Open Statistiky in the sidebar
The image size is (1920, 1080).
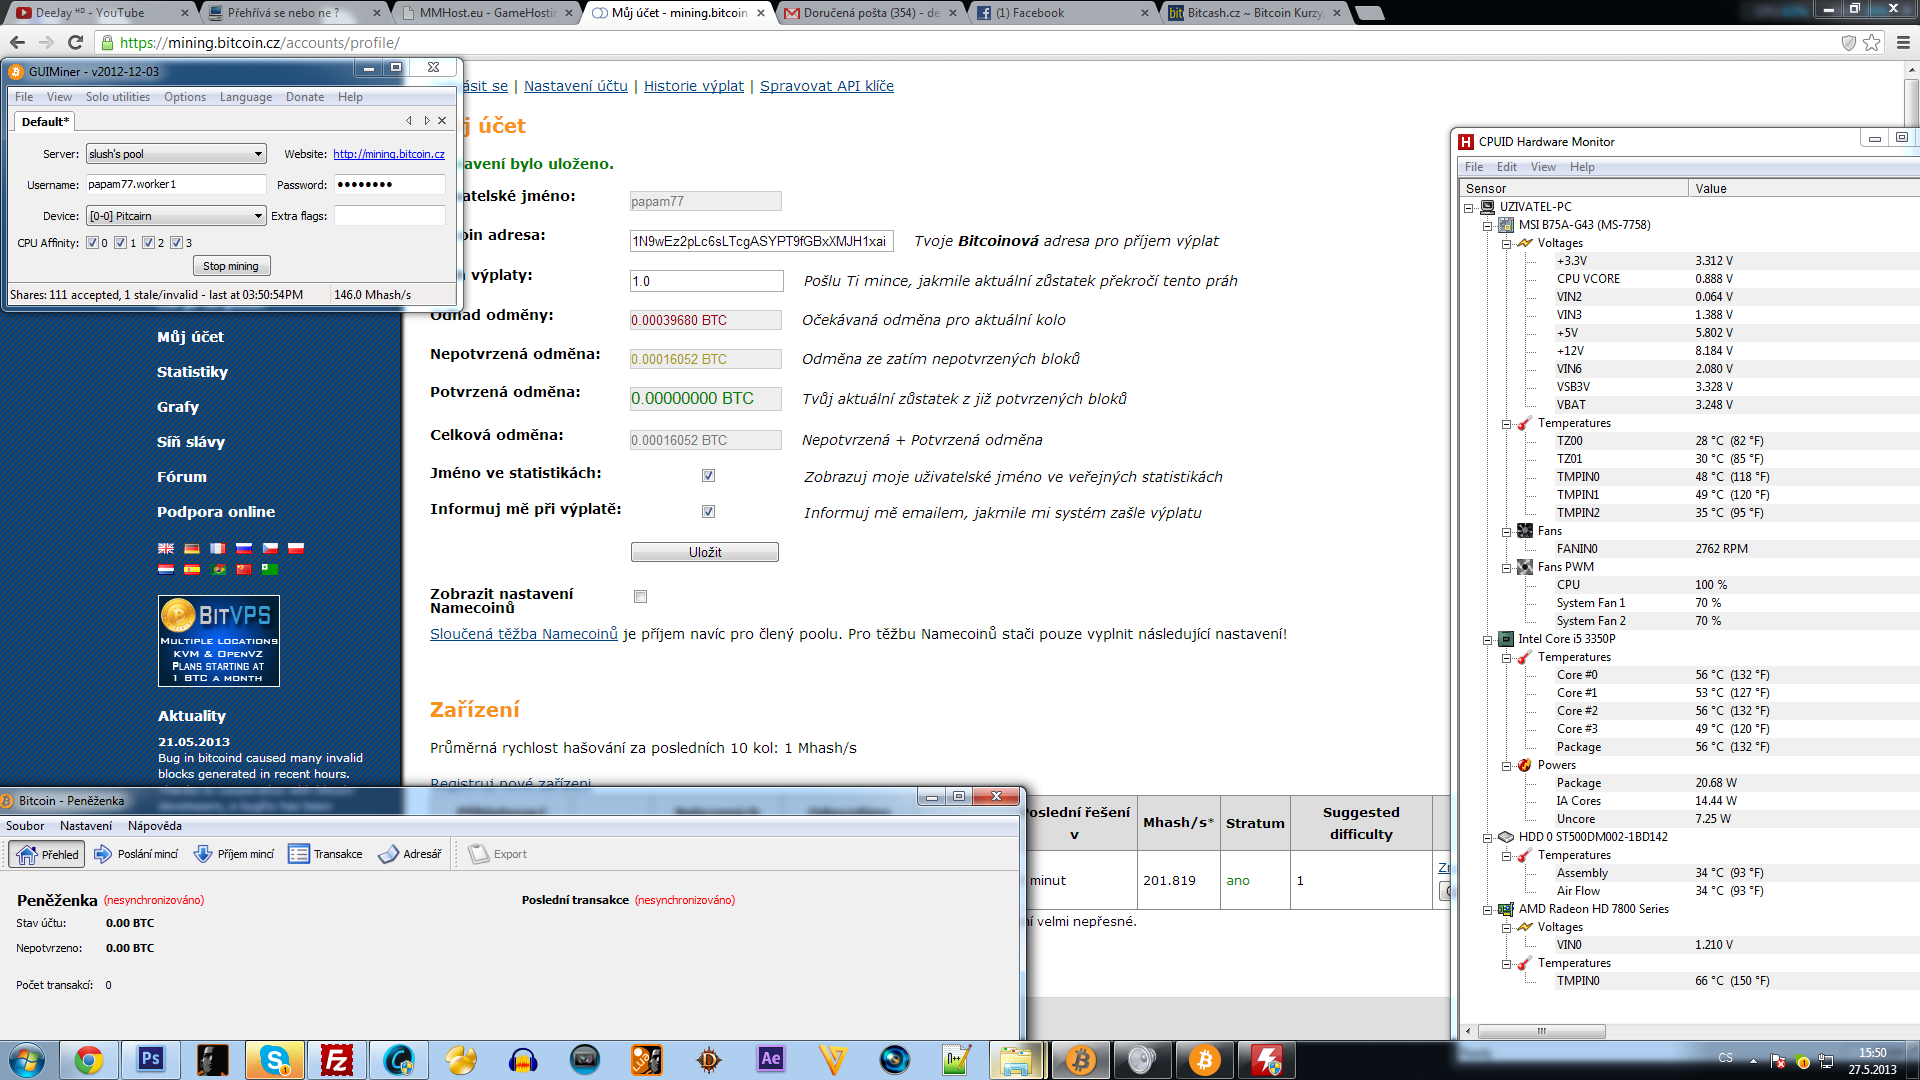192,372
